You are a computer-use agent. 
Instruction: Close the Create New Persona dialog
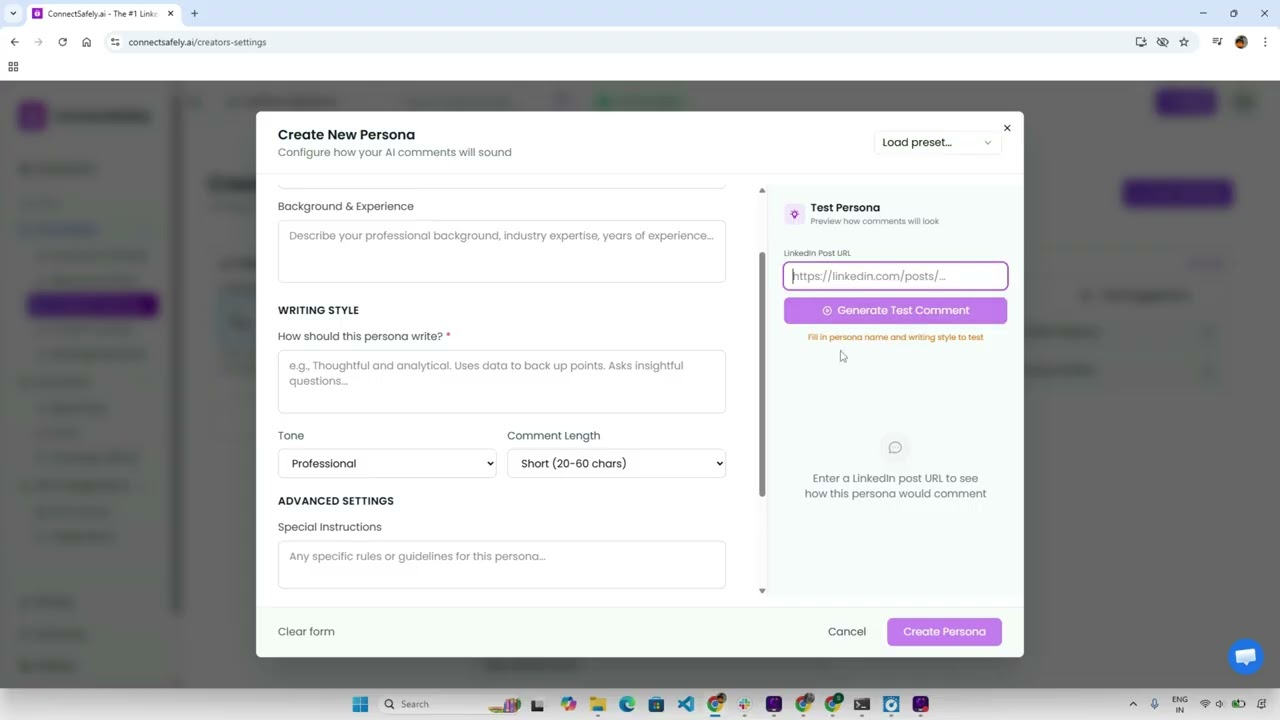(x=1007, y=128)
